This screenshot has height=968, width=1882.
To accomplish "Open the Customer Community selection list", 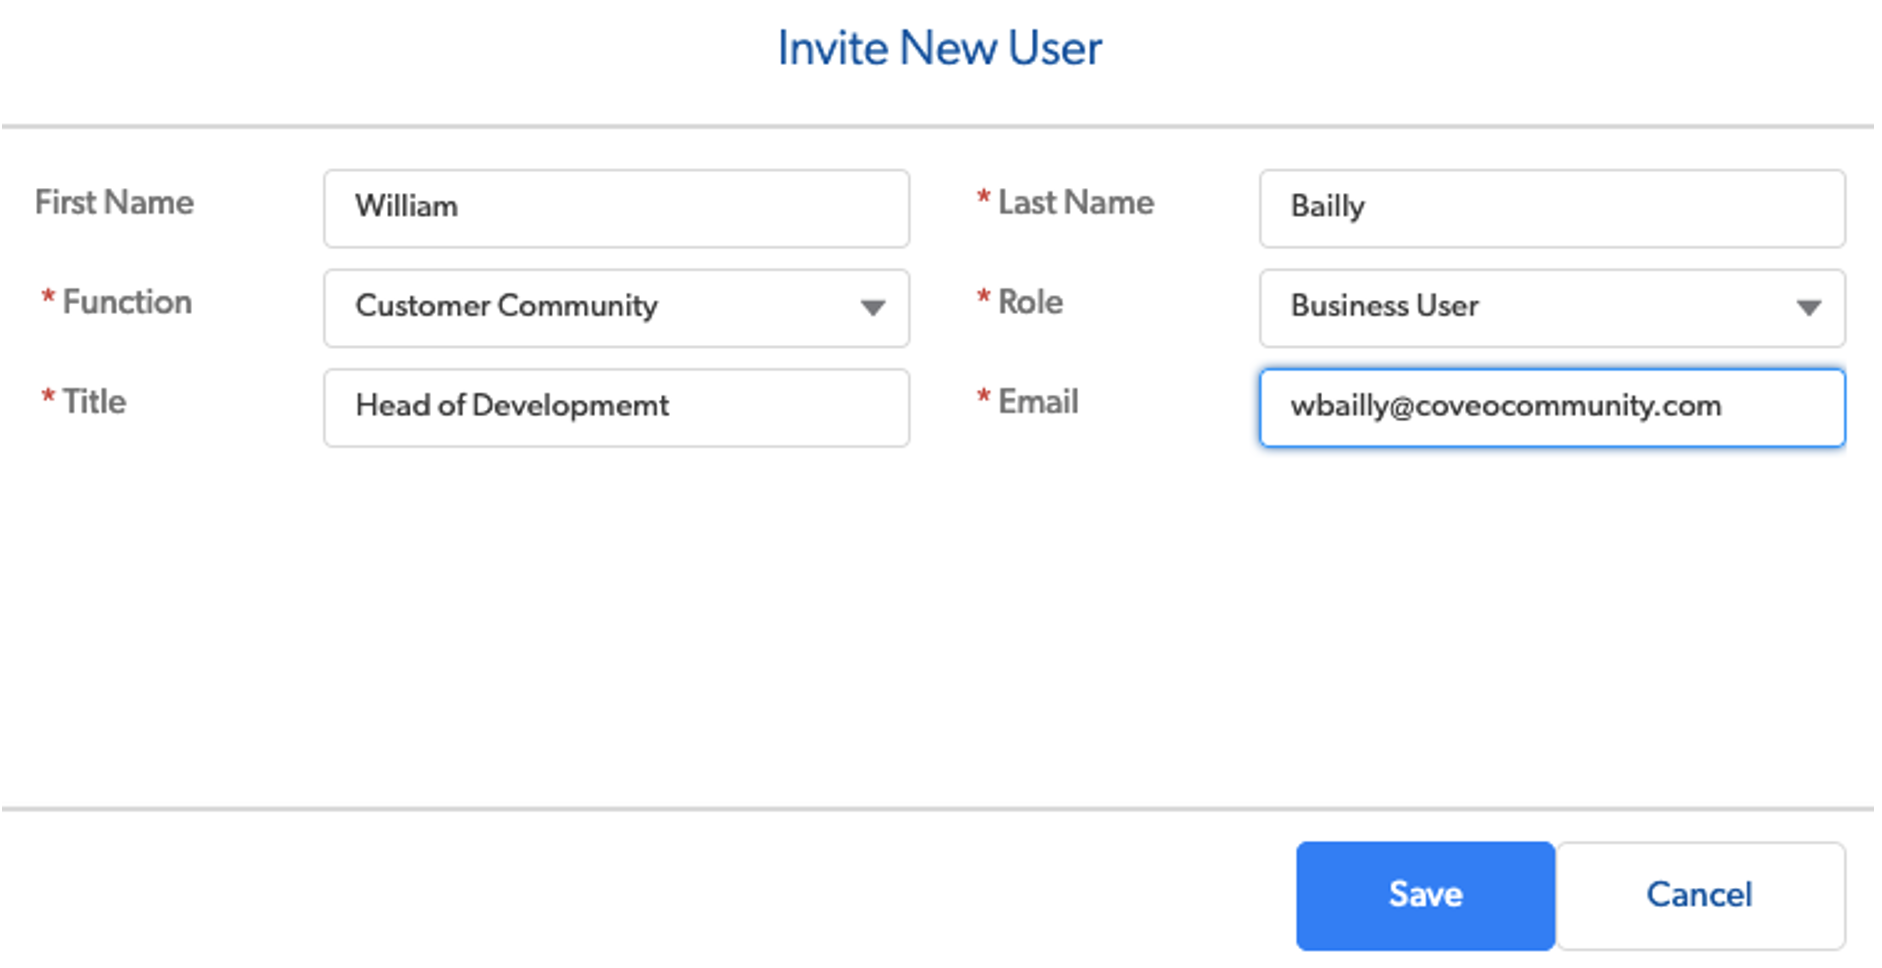I will tap(615, 308).
